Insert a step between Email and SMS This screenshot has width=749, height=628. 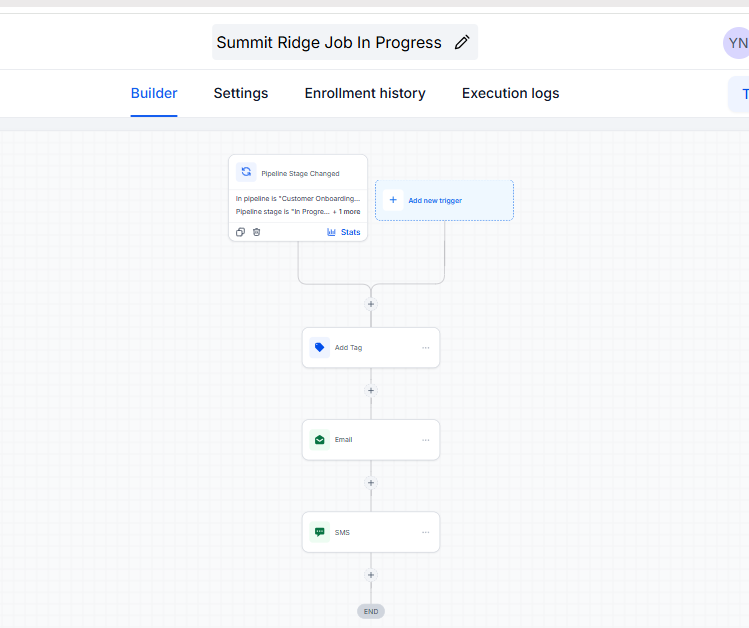tap(371, 483)
